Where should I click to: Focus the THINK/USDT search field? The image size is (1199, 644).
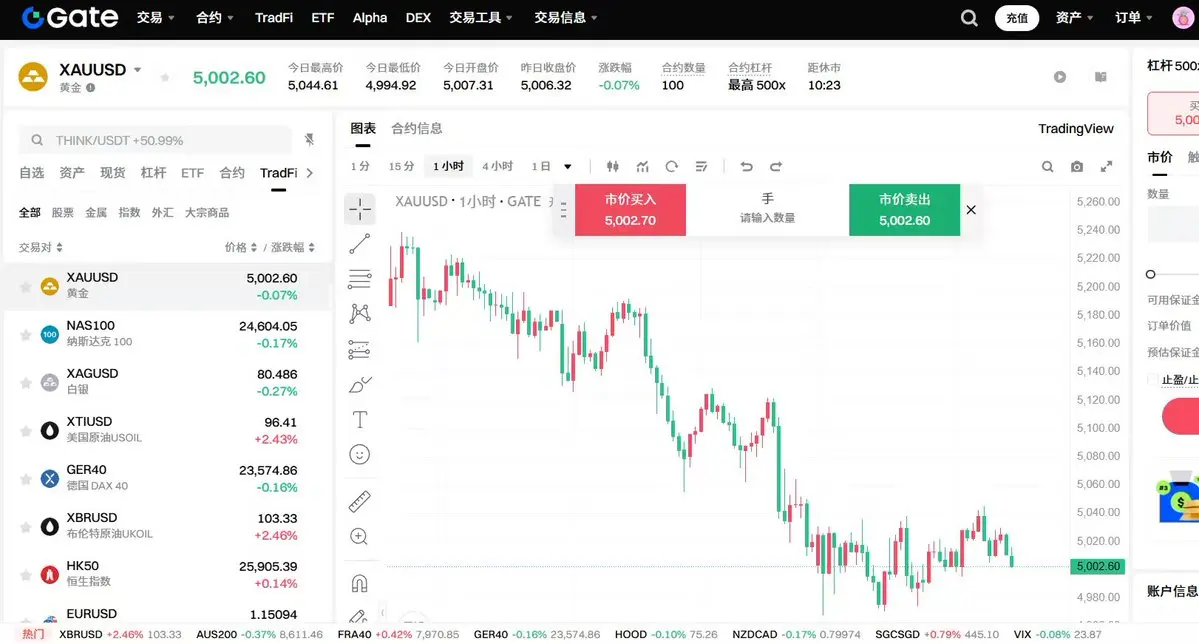click(x=154, y=140)
